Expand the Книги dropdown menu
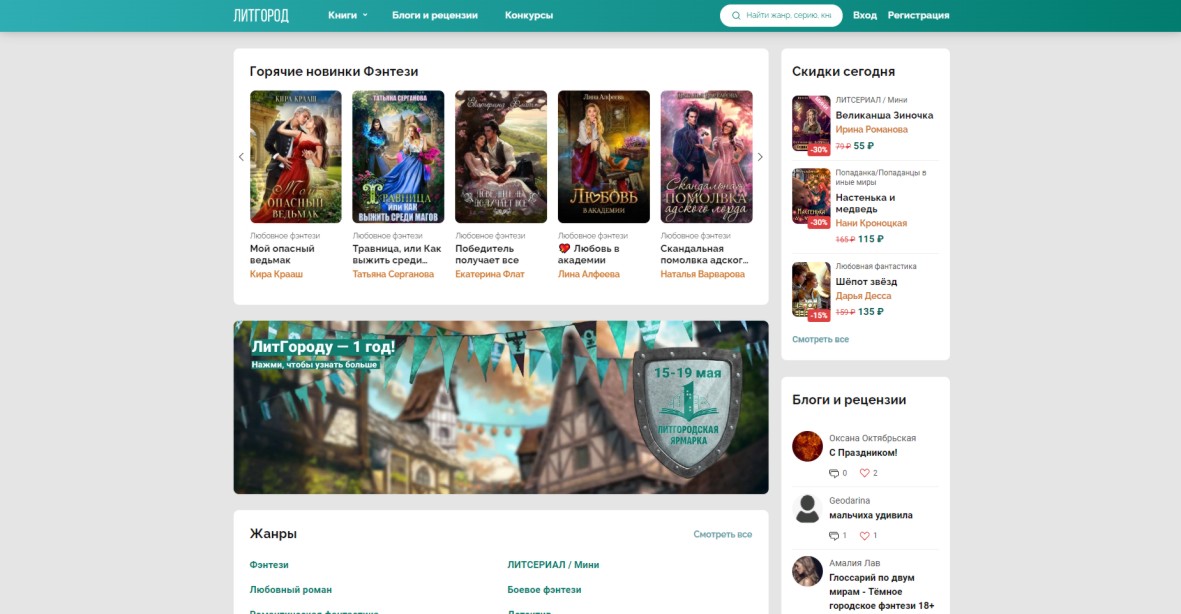 coord(347,15)
